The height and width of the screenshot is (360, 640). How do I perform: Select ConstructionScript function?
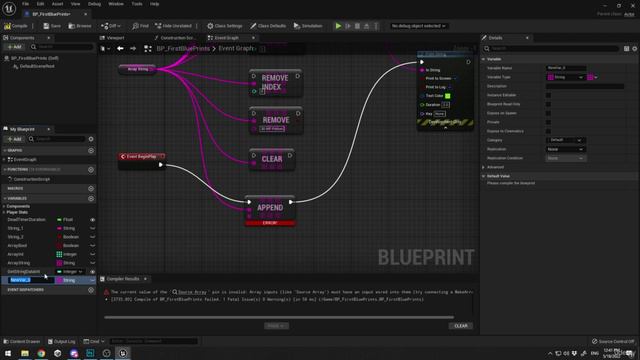(x=31, y=179)
